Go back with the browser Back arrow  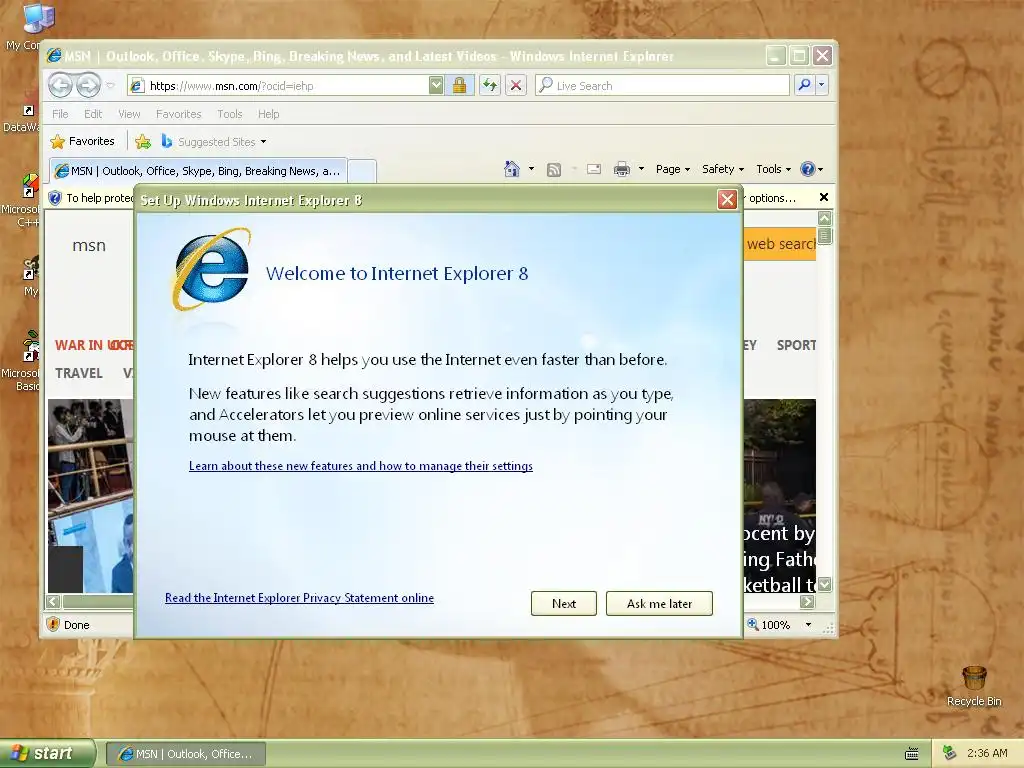point(61,85)
